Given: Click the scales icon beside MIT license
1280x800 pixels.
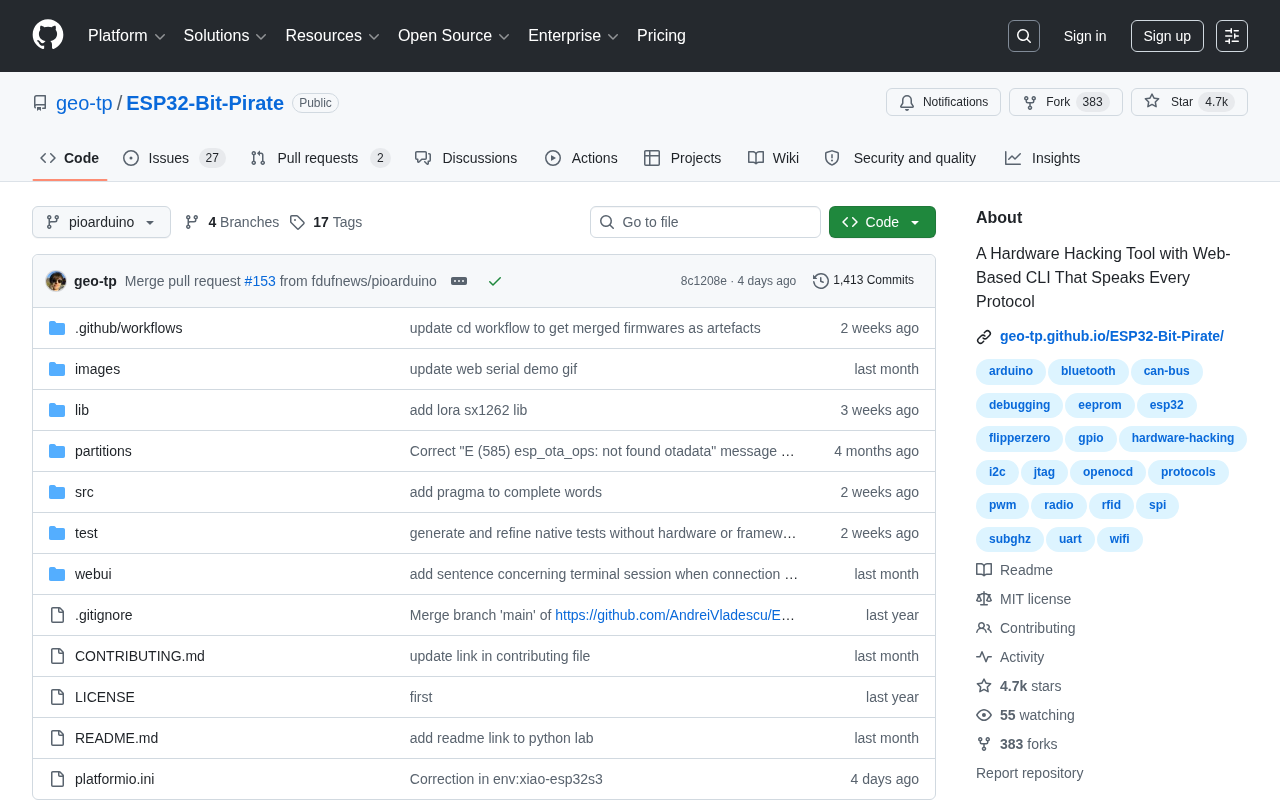Looking at the screenshot, I should [x=984, y=599].
